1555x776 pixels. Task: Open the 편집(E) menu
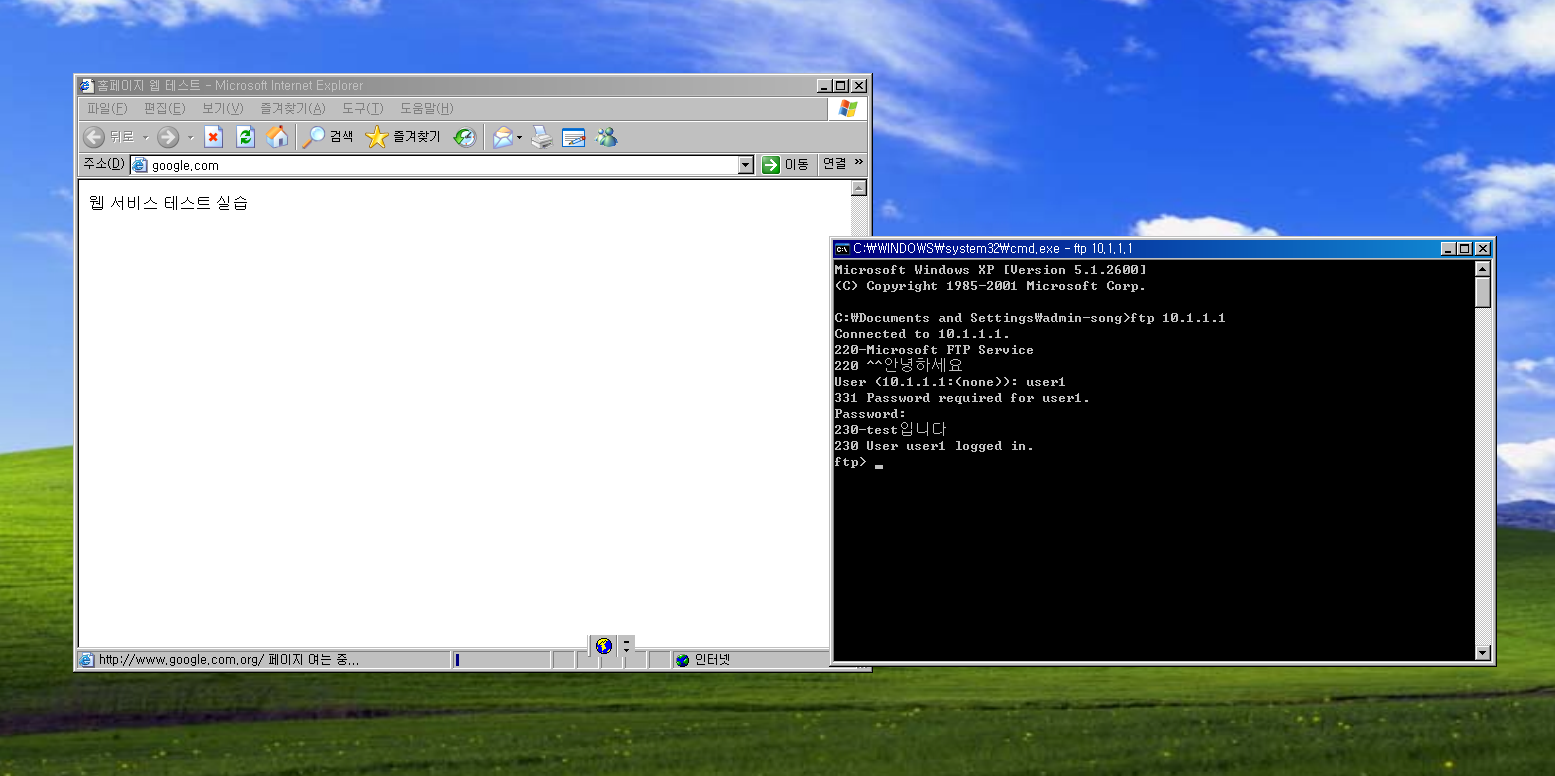point(164,108)
